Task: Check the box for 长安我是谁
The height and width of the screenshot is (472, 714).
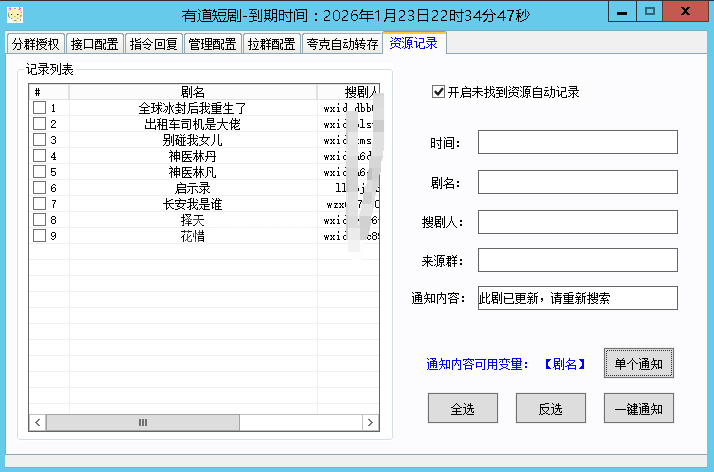Action: pos(40,203)
